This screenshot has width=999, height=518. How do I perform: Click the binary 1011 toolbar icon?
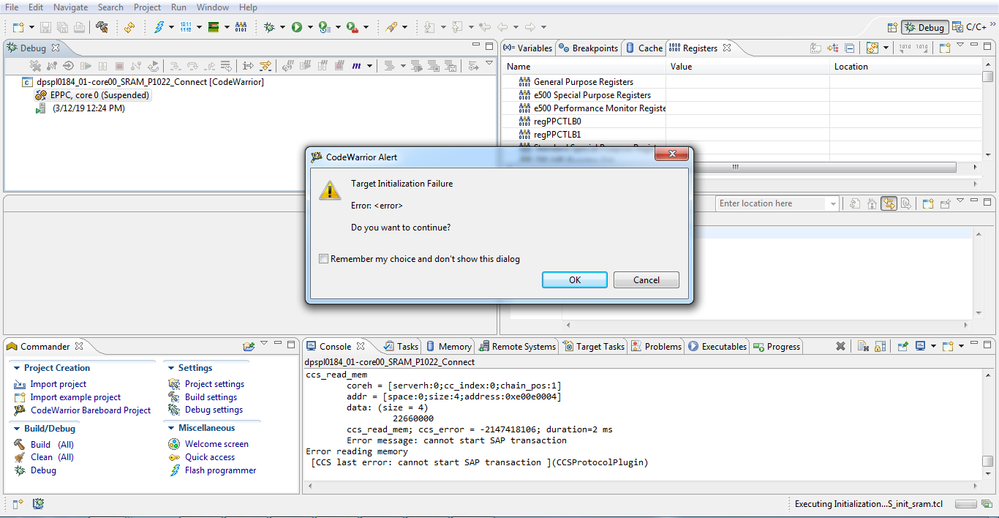186,27
